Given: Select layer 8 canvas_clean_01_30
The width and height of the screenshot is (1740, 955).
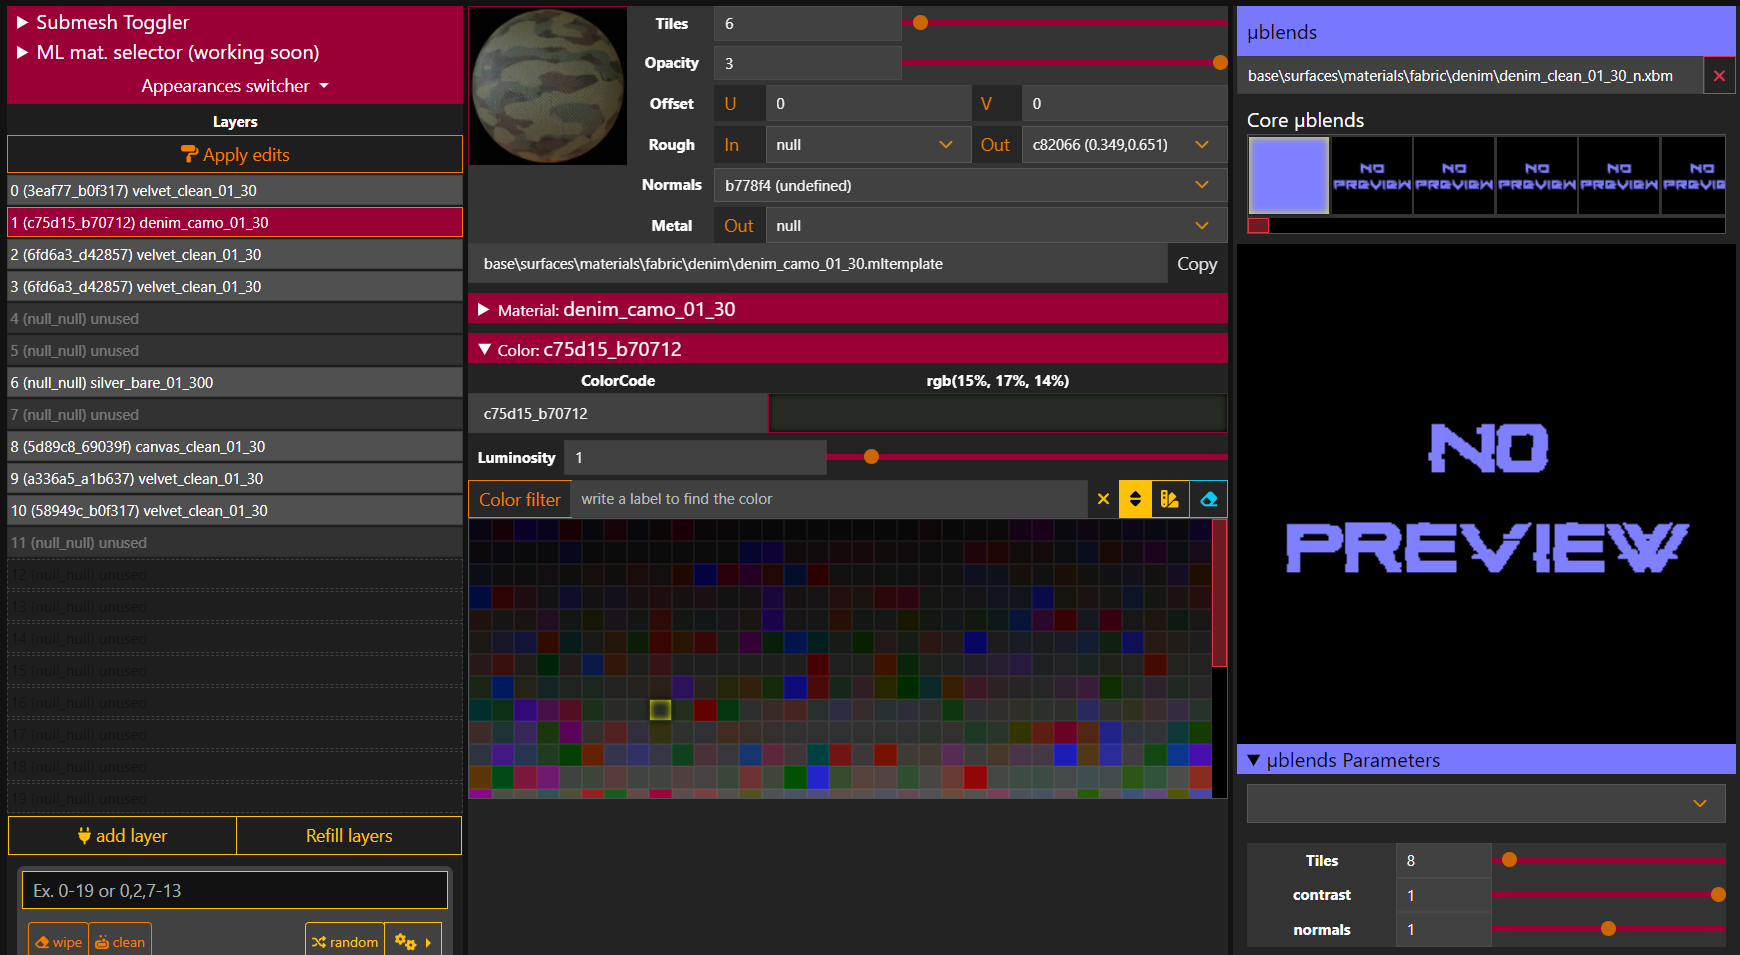Looking at the screenshot, I should [x=235, y=447].
